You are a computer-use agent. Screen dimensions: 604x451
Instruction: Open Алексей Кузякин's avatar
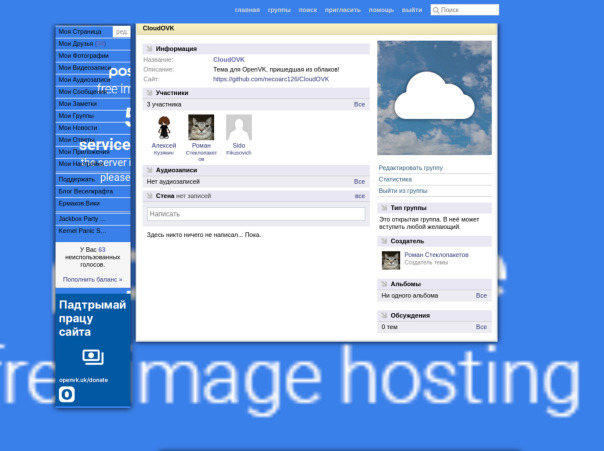coord(164,127)
